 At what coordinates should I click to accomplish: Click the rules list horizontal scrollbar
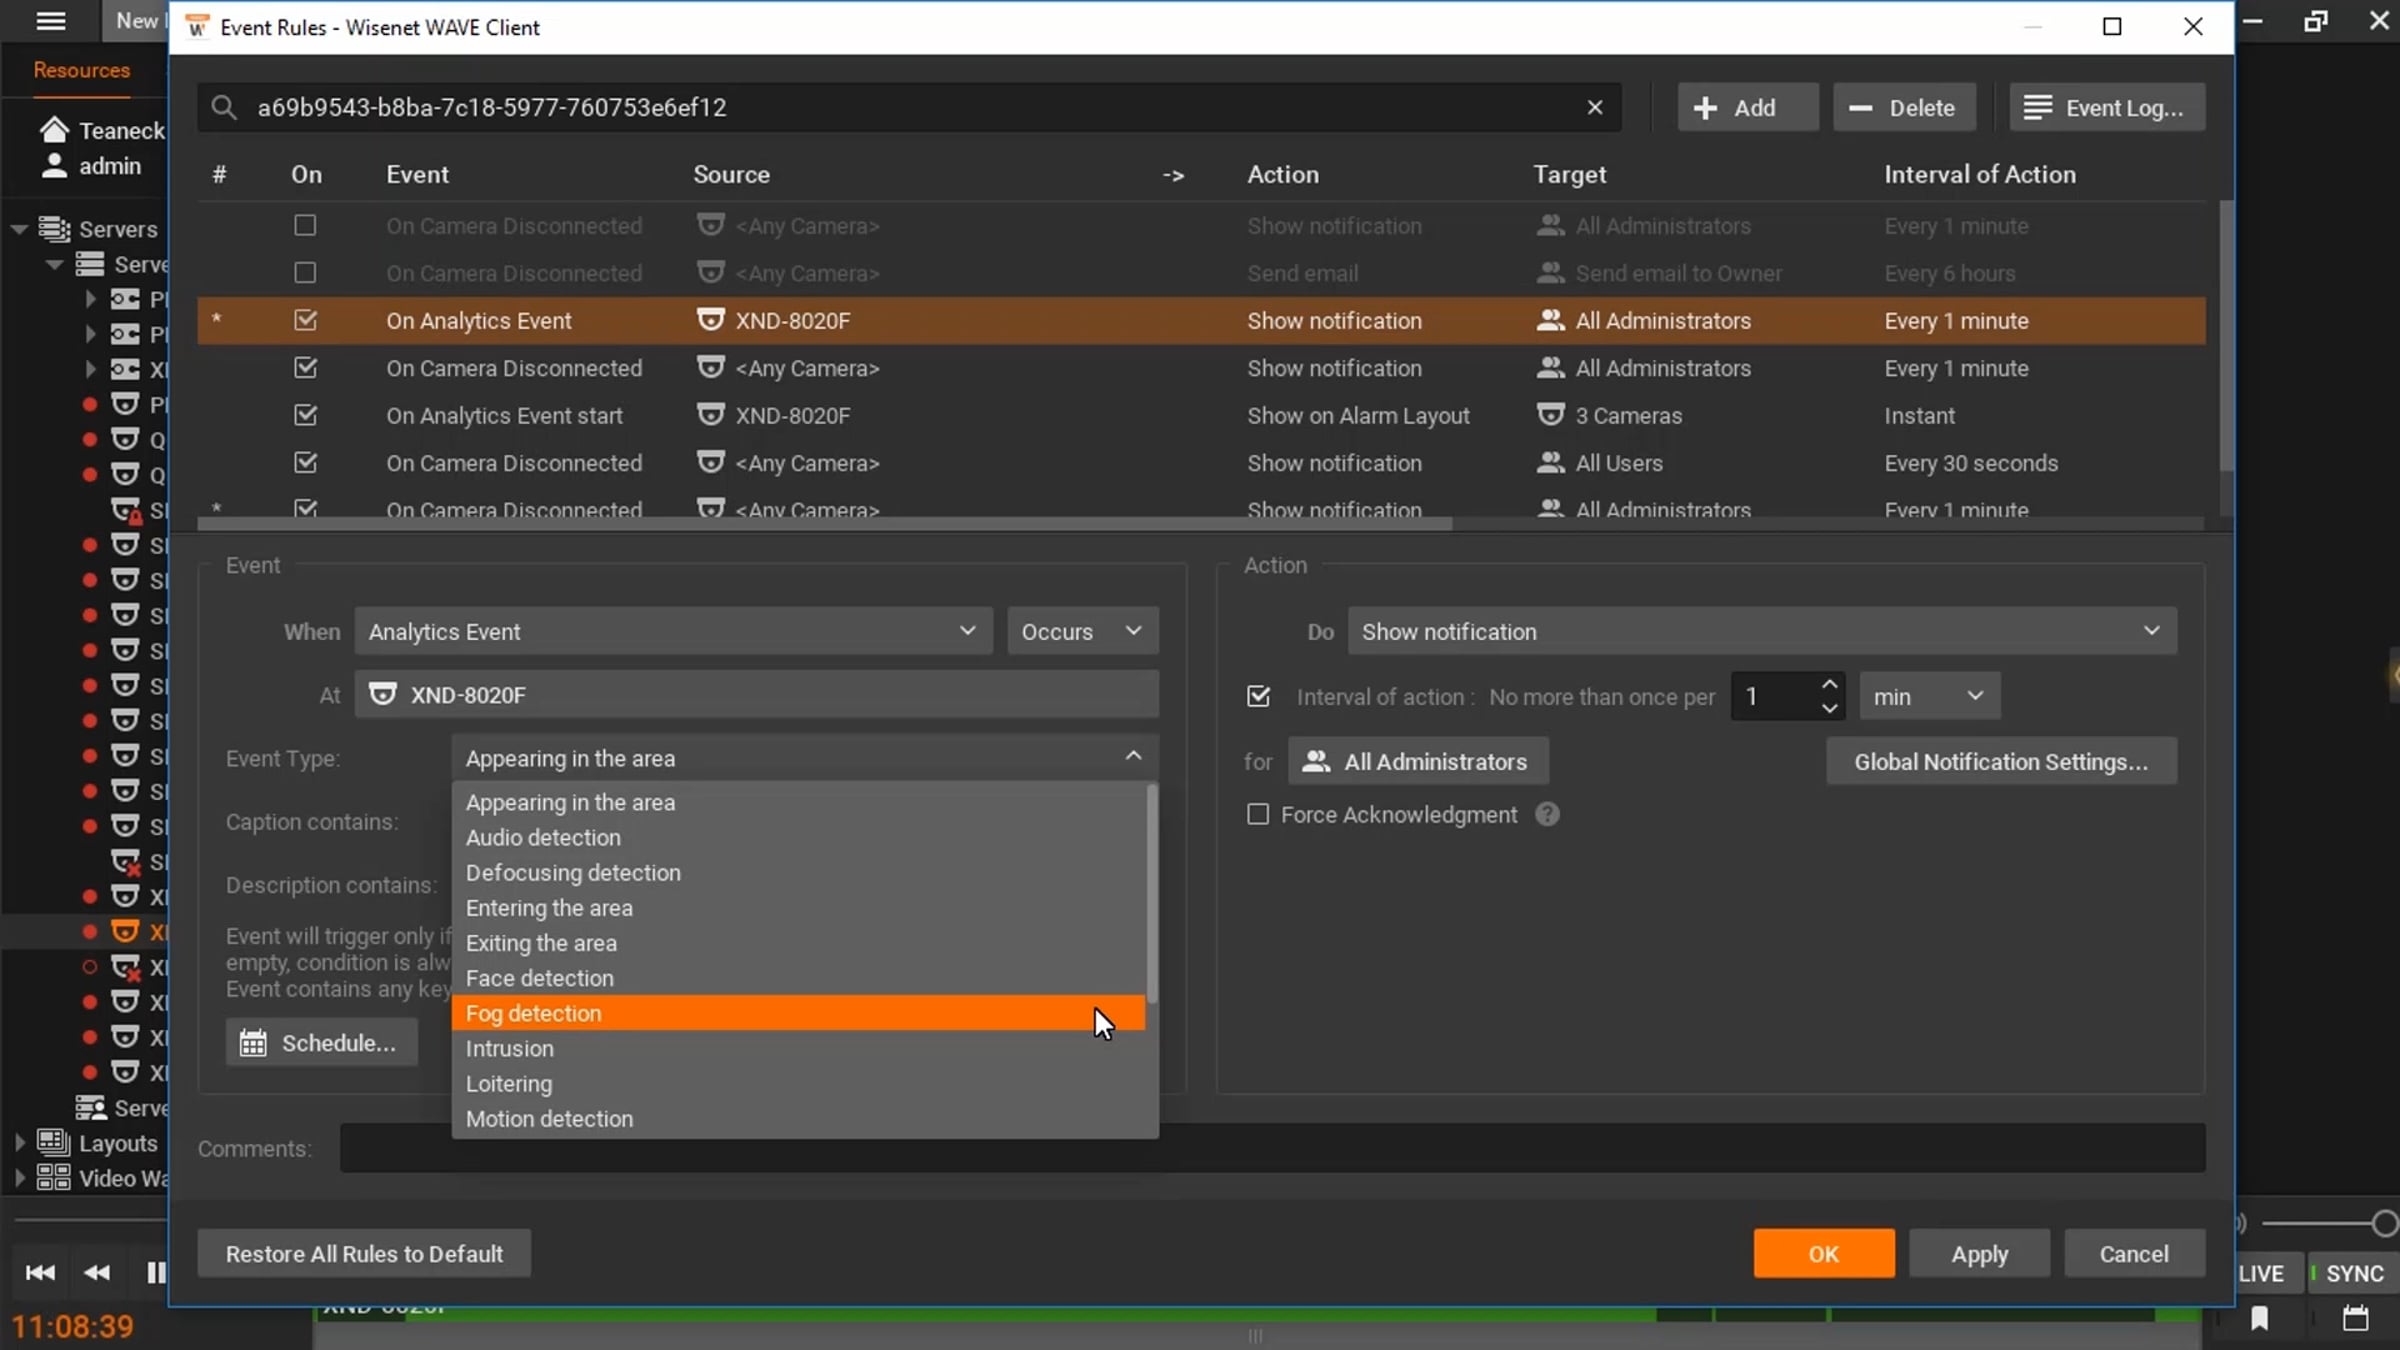[825, 524]
